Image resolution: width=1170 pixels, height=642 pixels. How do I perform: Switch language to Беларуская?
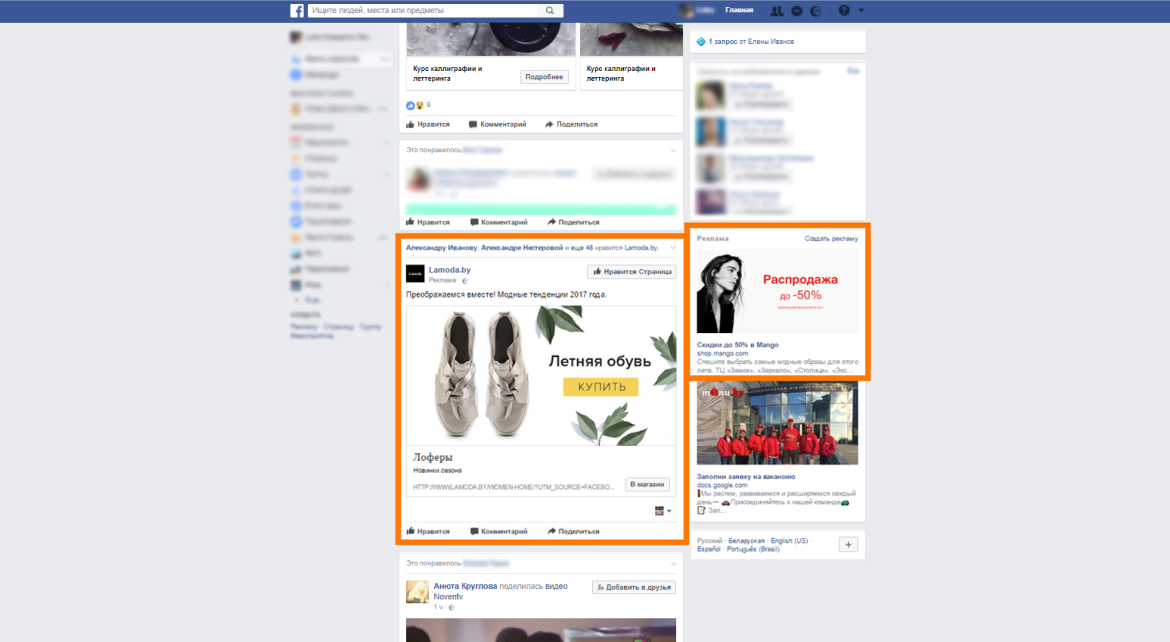tap(746, 540)
